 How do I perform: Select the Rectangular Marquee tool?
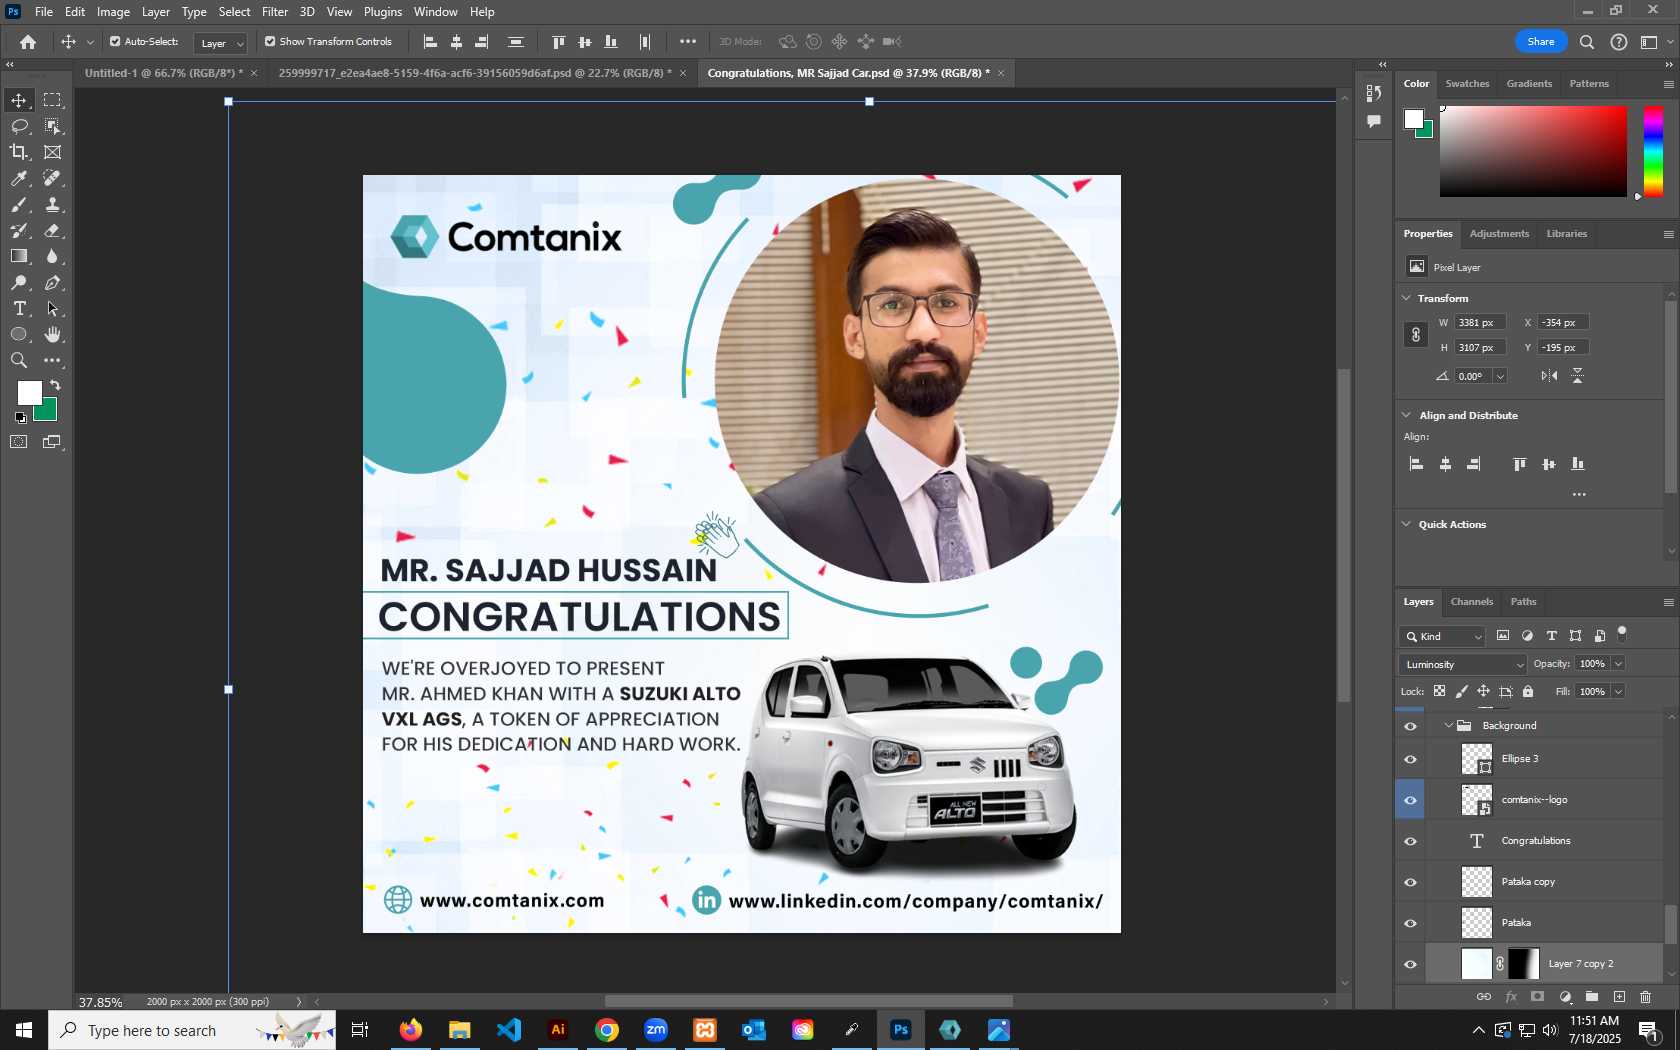[x=52, y=100]
